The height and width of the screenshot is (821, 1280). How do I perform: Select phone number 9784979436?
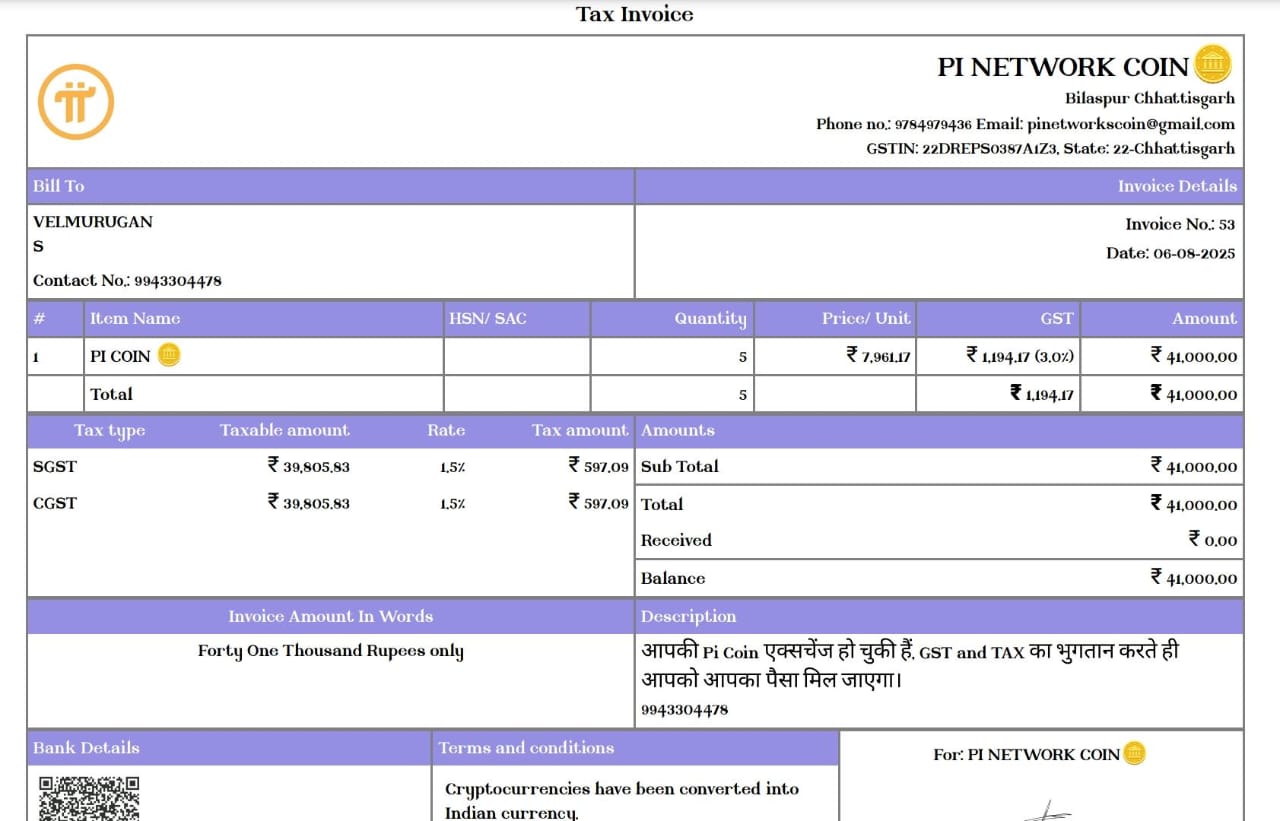pyautogui.click(x=933, y=124)
